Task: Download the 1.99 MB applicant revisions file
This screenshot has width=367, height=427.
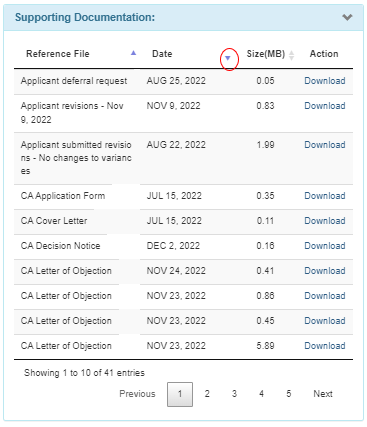Action: tap(325, 145)
